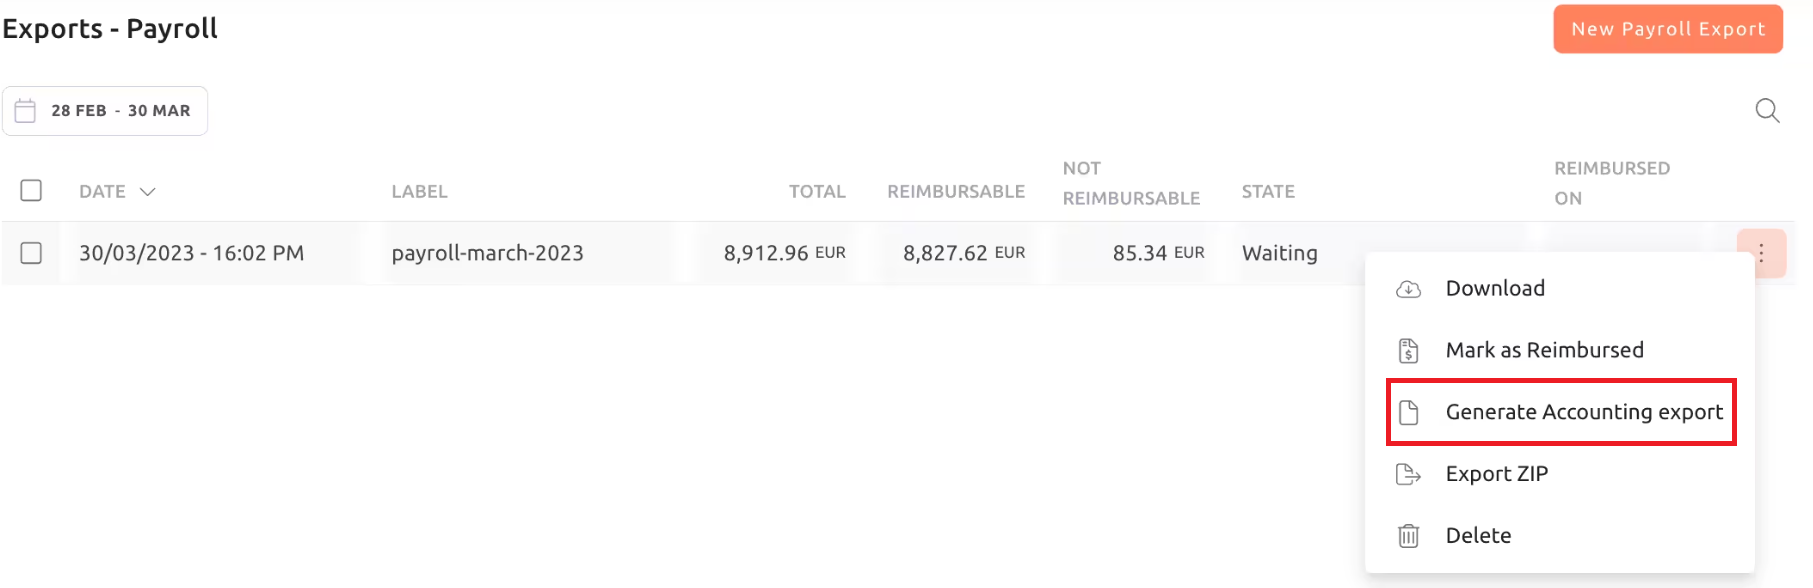
Task: Click the search magnifier icon
Action: (1767, 111)
